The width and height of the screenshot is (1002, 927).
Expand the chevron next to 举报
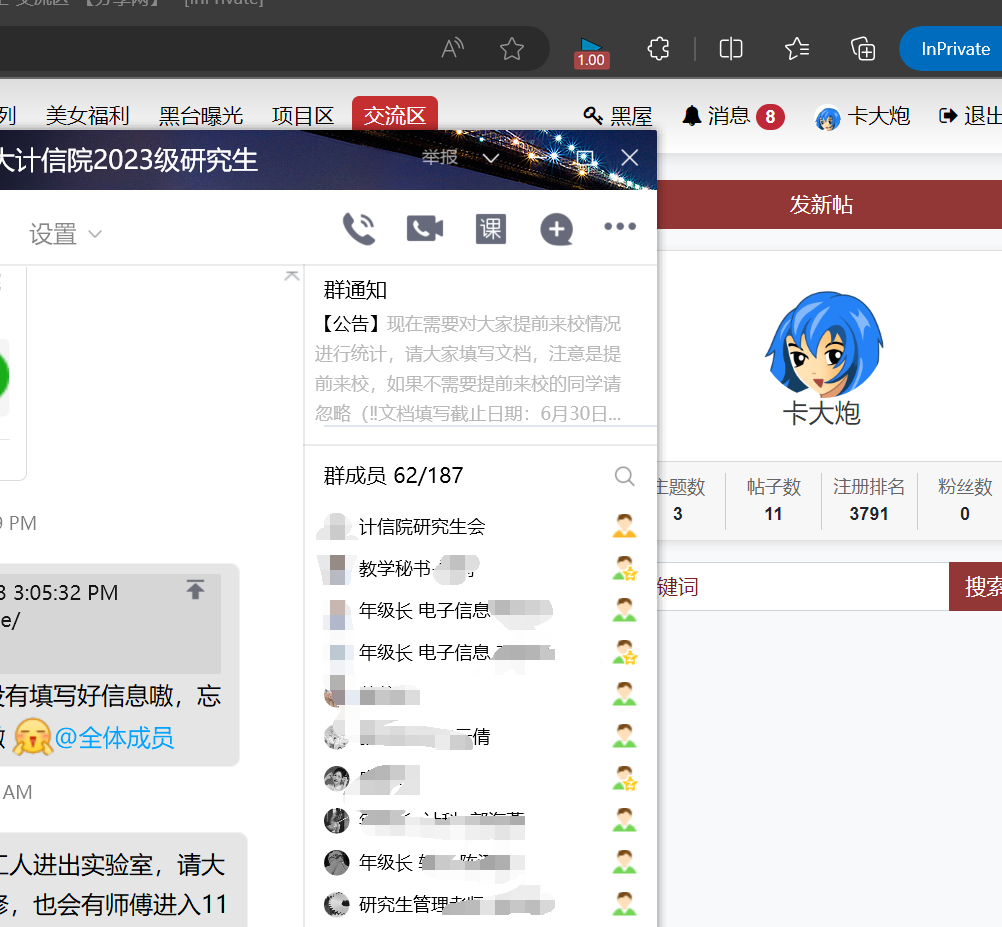click(x=490, y=158)
